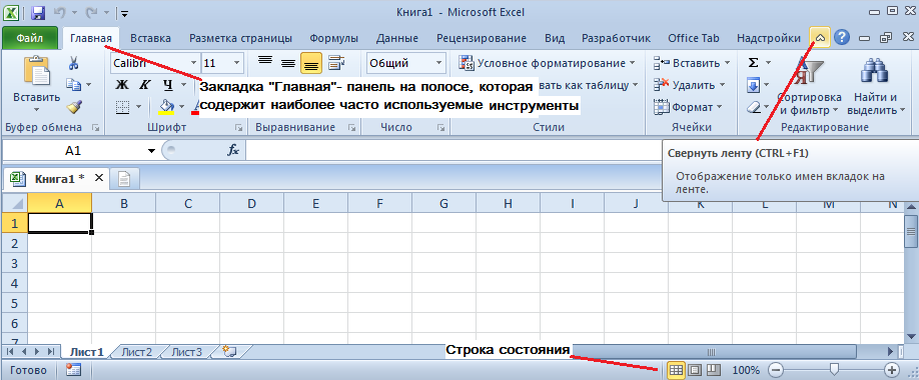Click the insert function fx icon

pyautogui.click(x=233, y=151)
